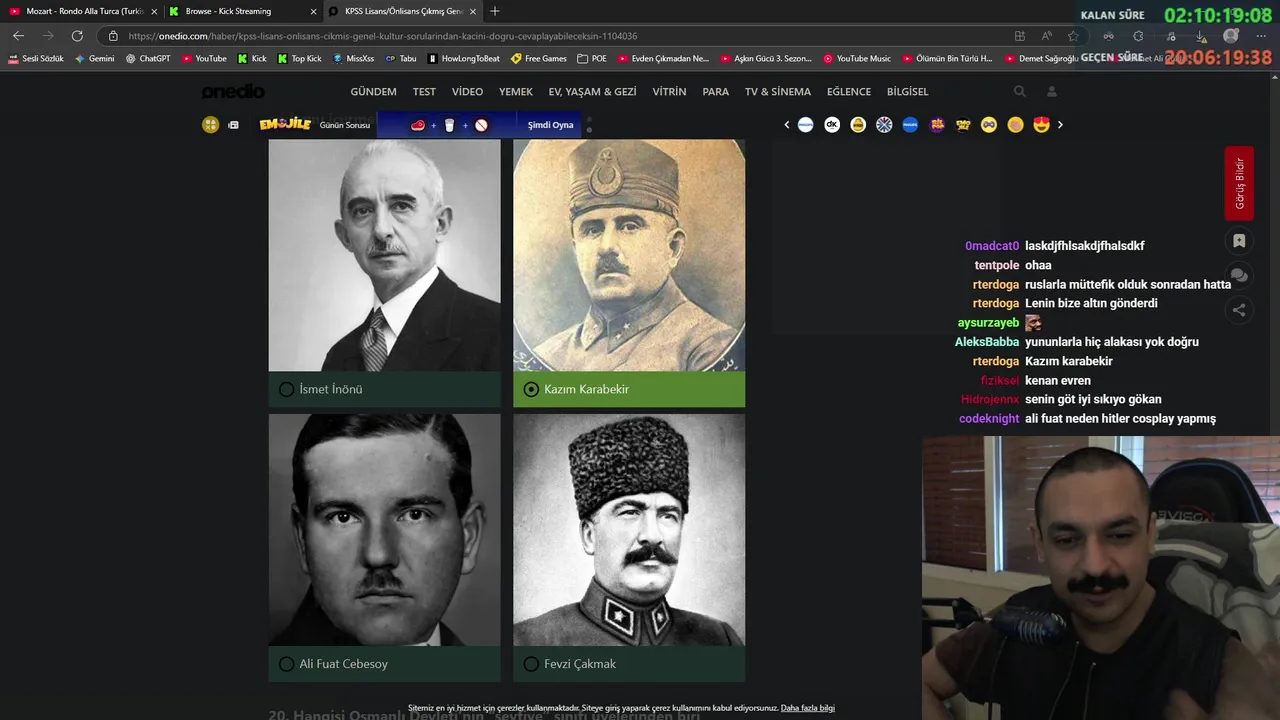The height and width of the screenshot is (720, 1280).
Task: Open a new browser tab
Action: point(495,11)
